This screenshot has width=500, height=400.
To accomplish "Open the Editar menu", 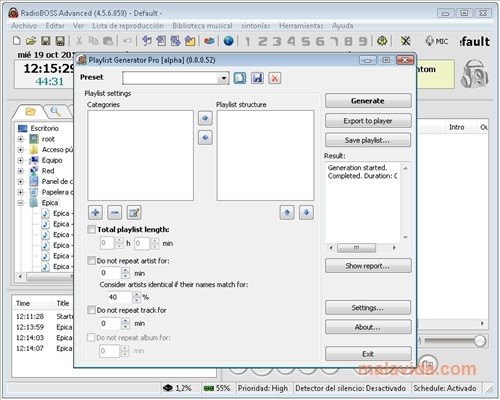I will click(55, 26).
